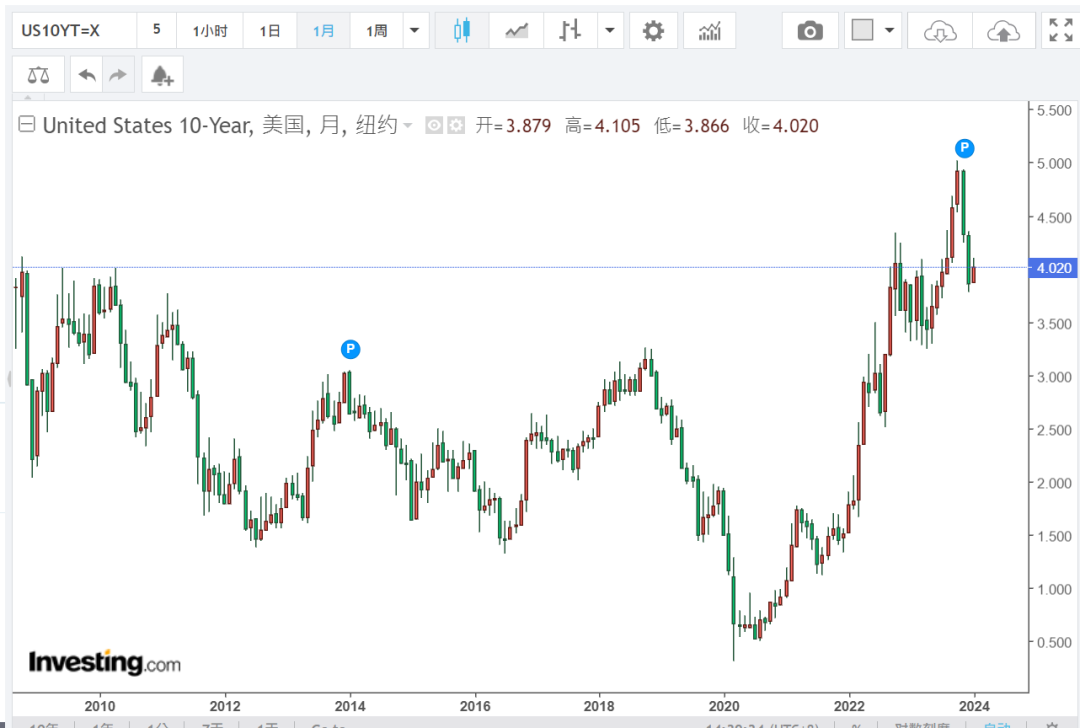Expand the time interval dropdown arrow
This screenshot has height=728, width=1080.
pyautogui.click(x=414, y=31)
